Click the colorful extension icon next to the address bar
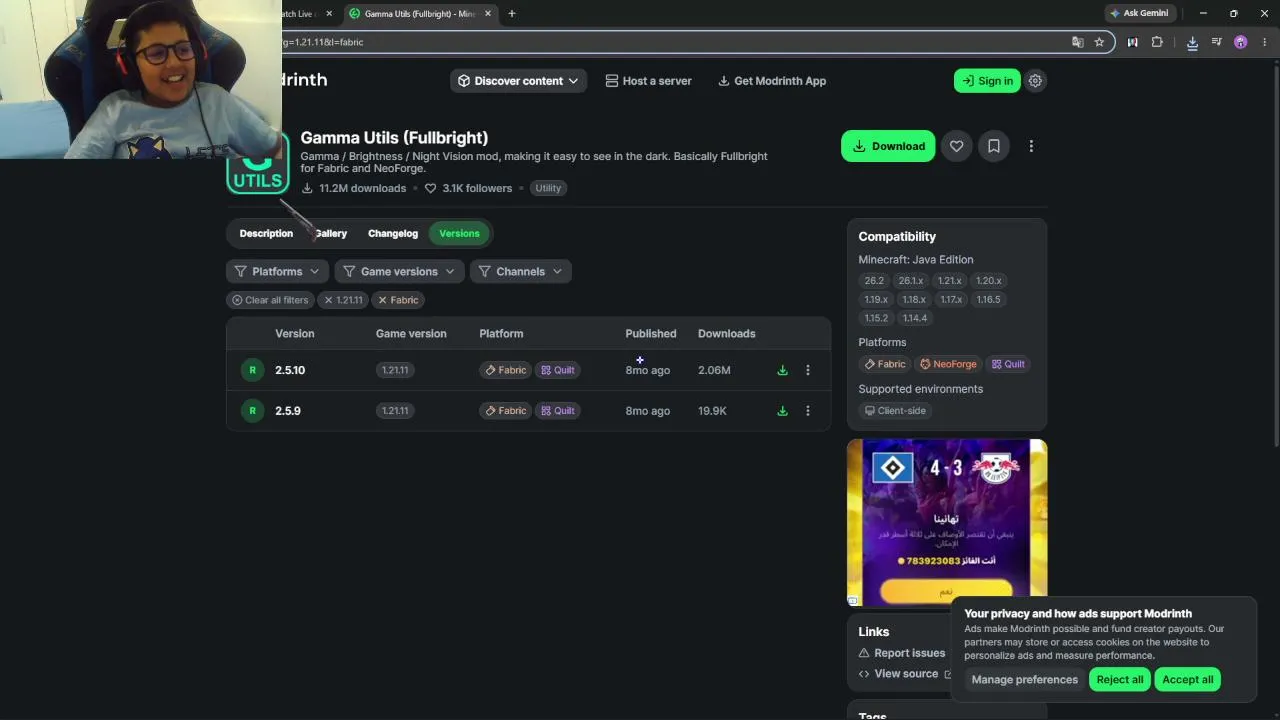The width and height of the screenshot is (1280, 720). coord(1132,42)
